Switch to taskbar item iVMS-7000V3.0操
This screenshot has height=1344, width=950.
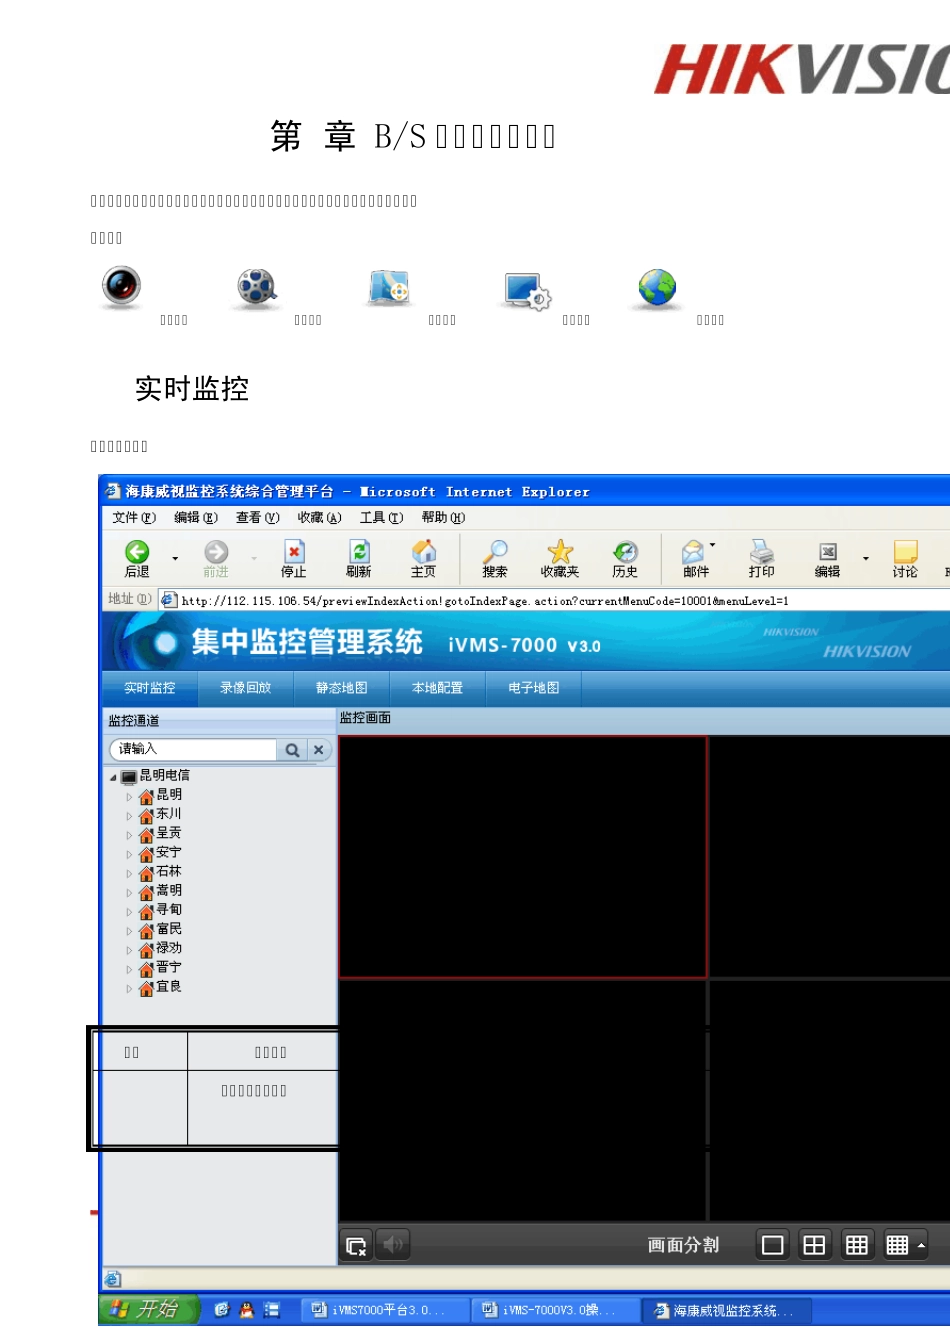[555, 1310]
